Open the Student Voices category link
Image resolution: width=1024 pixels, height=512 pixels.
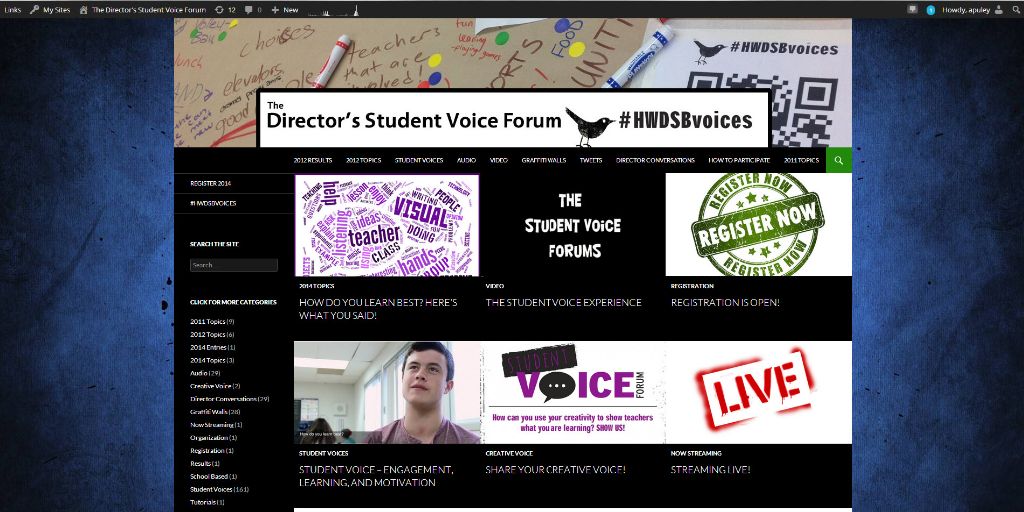[211, 489]
